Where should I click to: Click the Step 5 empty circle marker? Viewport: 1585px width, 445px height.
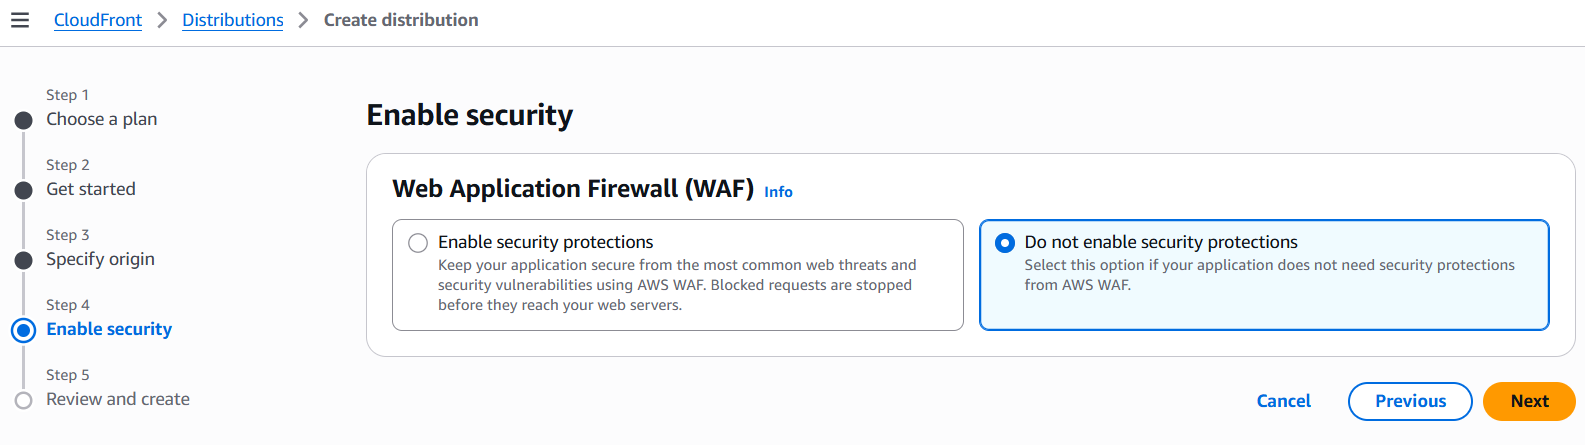click(24, 400)
